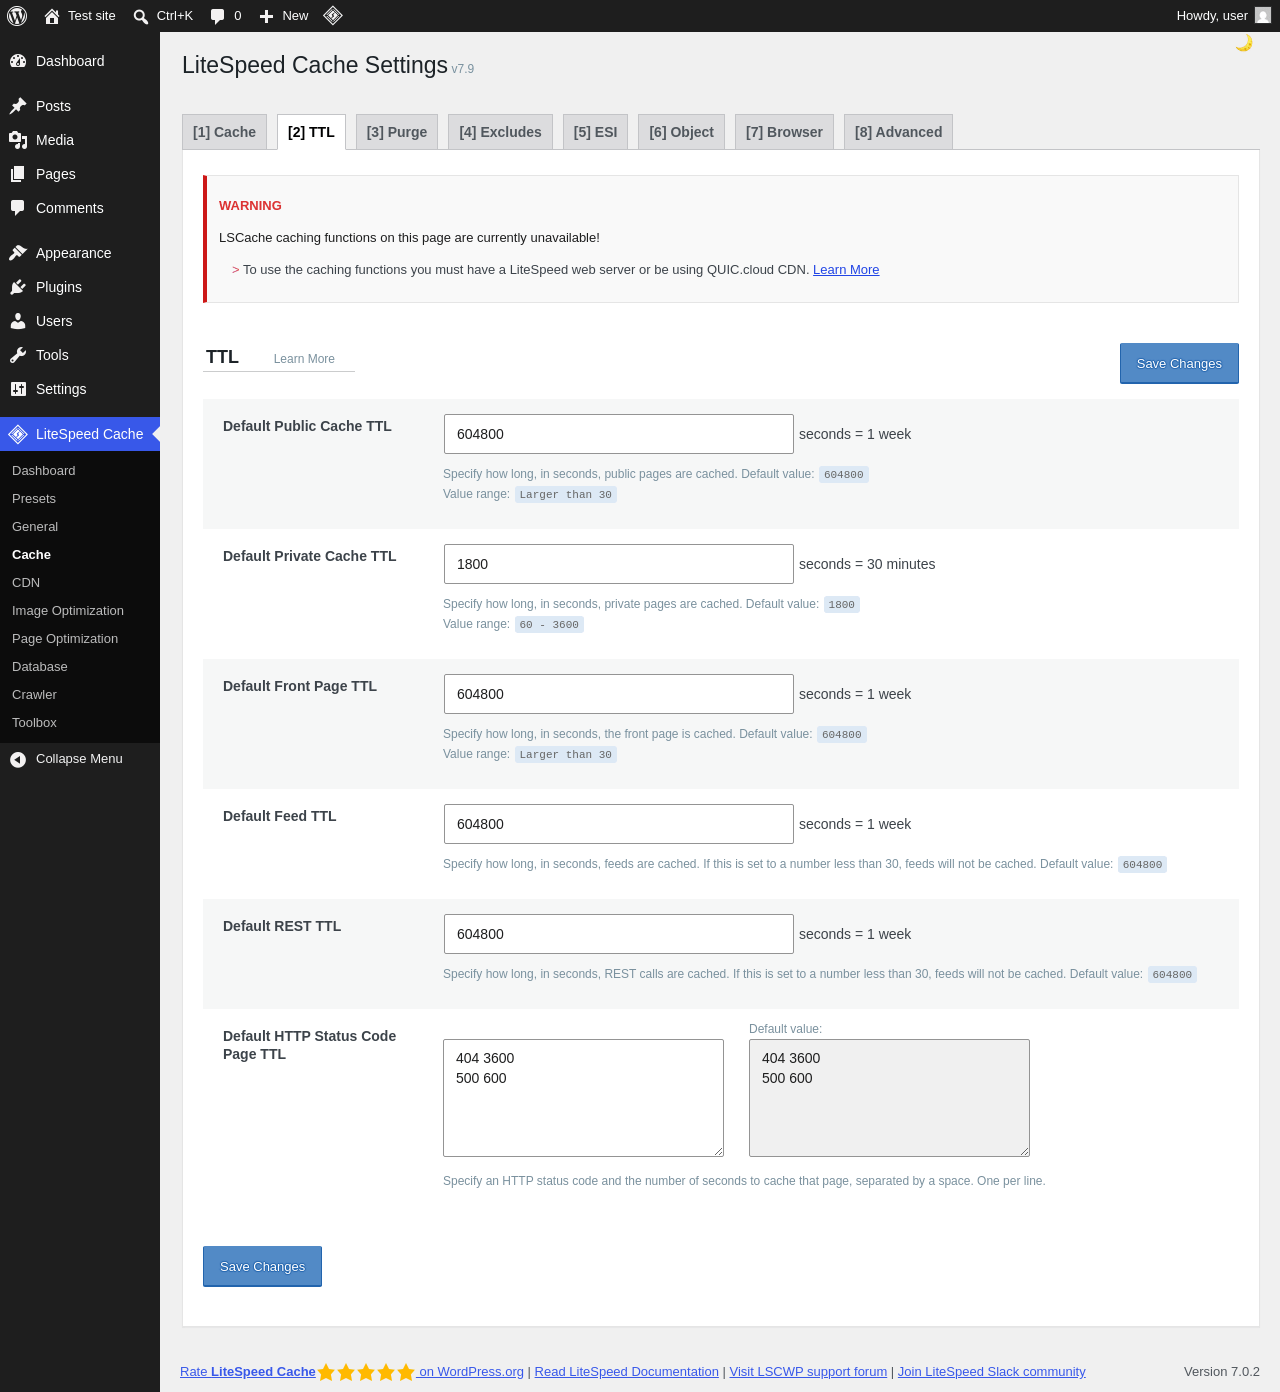Focus the Default Front Page TTL field
The image size is (1280, 1392).
tap(619, 694)
